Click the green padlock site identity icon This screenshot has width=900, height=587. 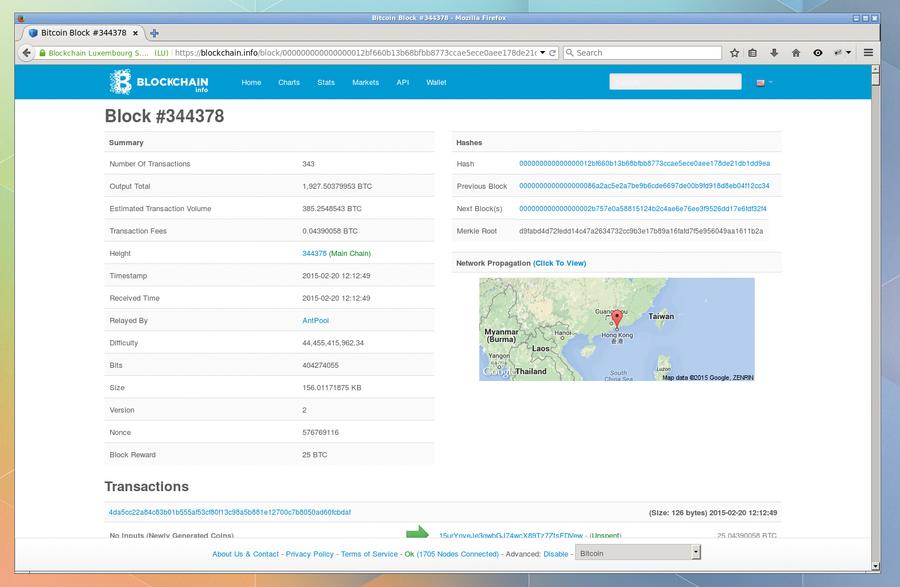[x=42, y=53]
